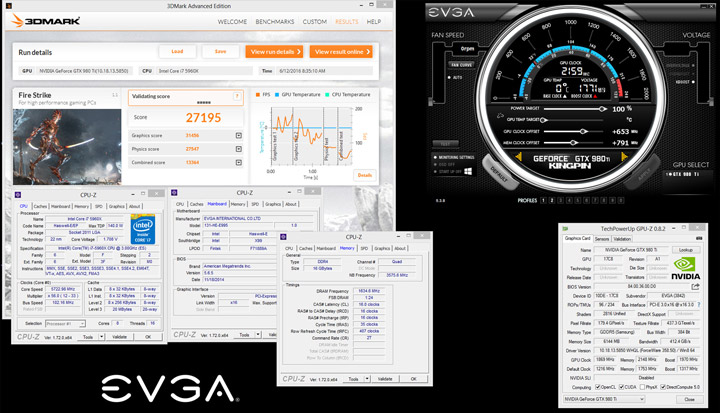Click the red Boost Clock triangle marker
This screenshot has width=720, height=413.
(595, 96)
